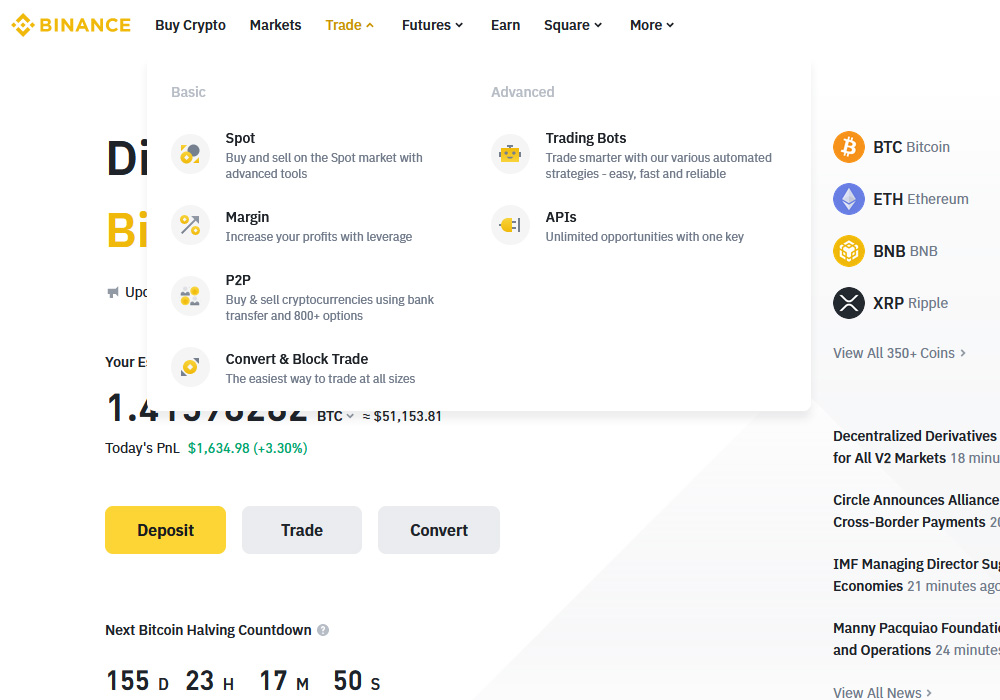Click the yellow Deposit button
The image size is (1000, 700).
click(x=165, y=530)
